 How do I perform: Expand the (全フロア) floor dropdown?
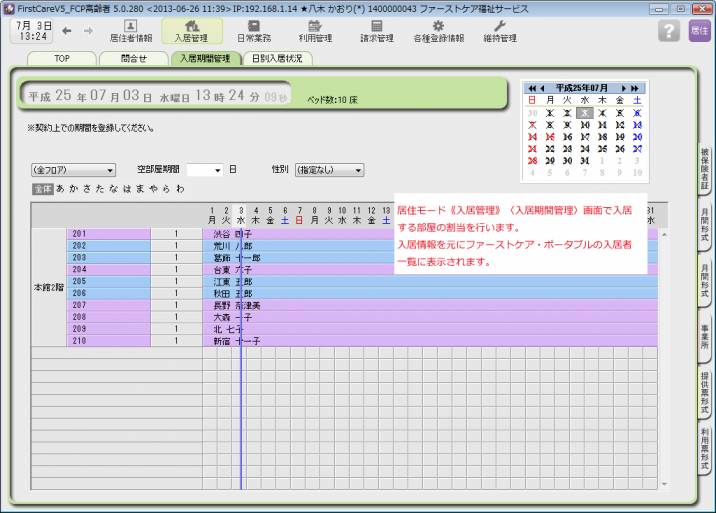74,170
